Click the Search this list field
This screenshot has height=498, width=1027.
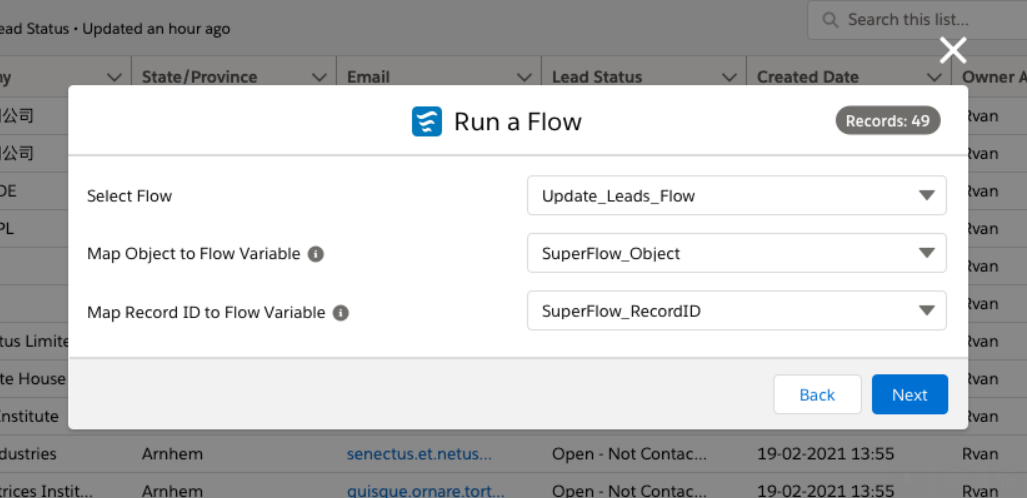point(917,20)
